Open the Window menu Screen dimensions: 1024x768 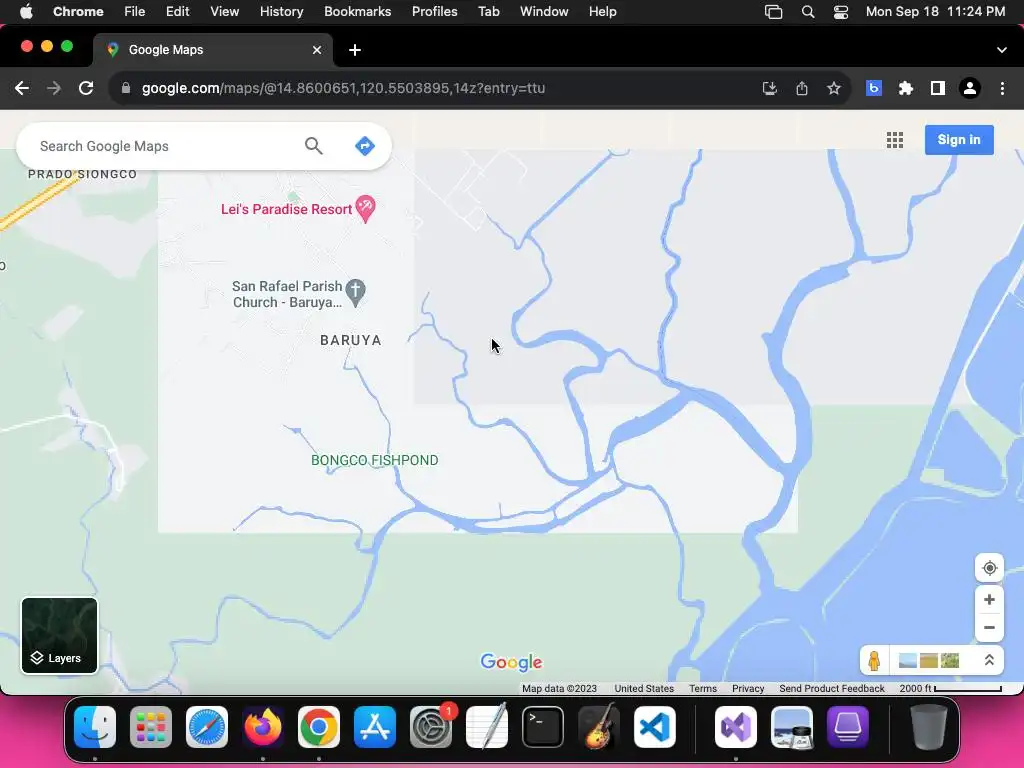pyautogui.click(x=544, y=11)
